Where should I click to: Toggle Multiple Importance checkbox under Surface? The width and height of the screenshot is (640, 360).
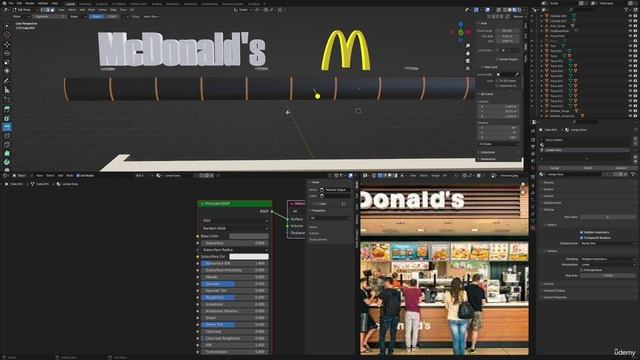581,232
